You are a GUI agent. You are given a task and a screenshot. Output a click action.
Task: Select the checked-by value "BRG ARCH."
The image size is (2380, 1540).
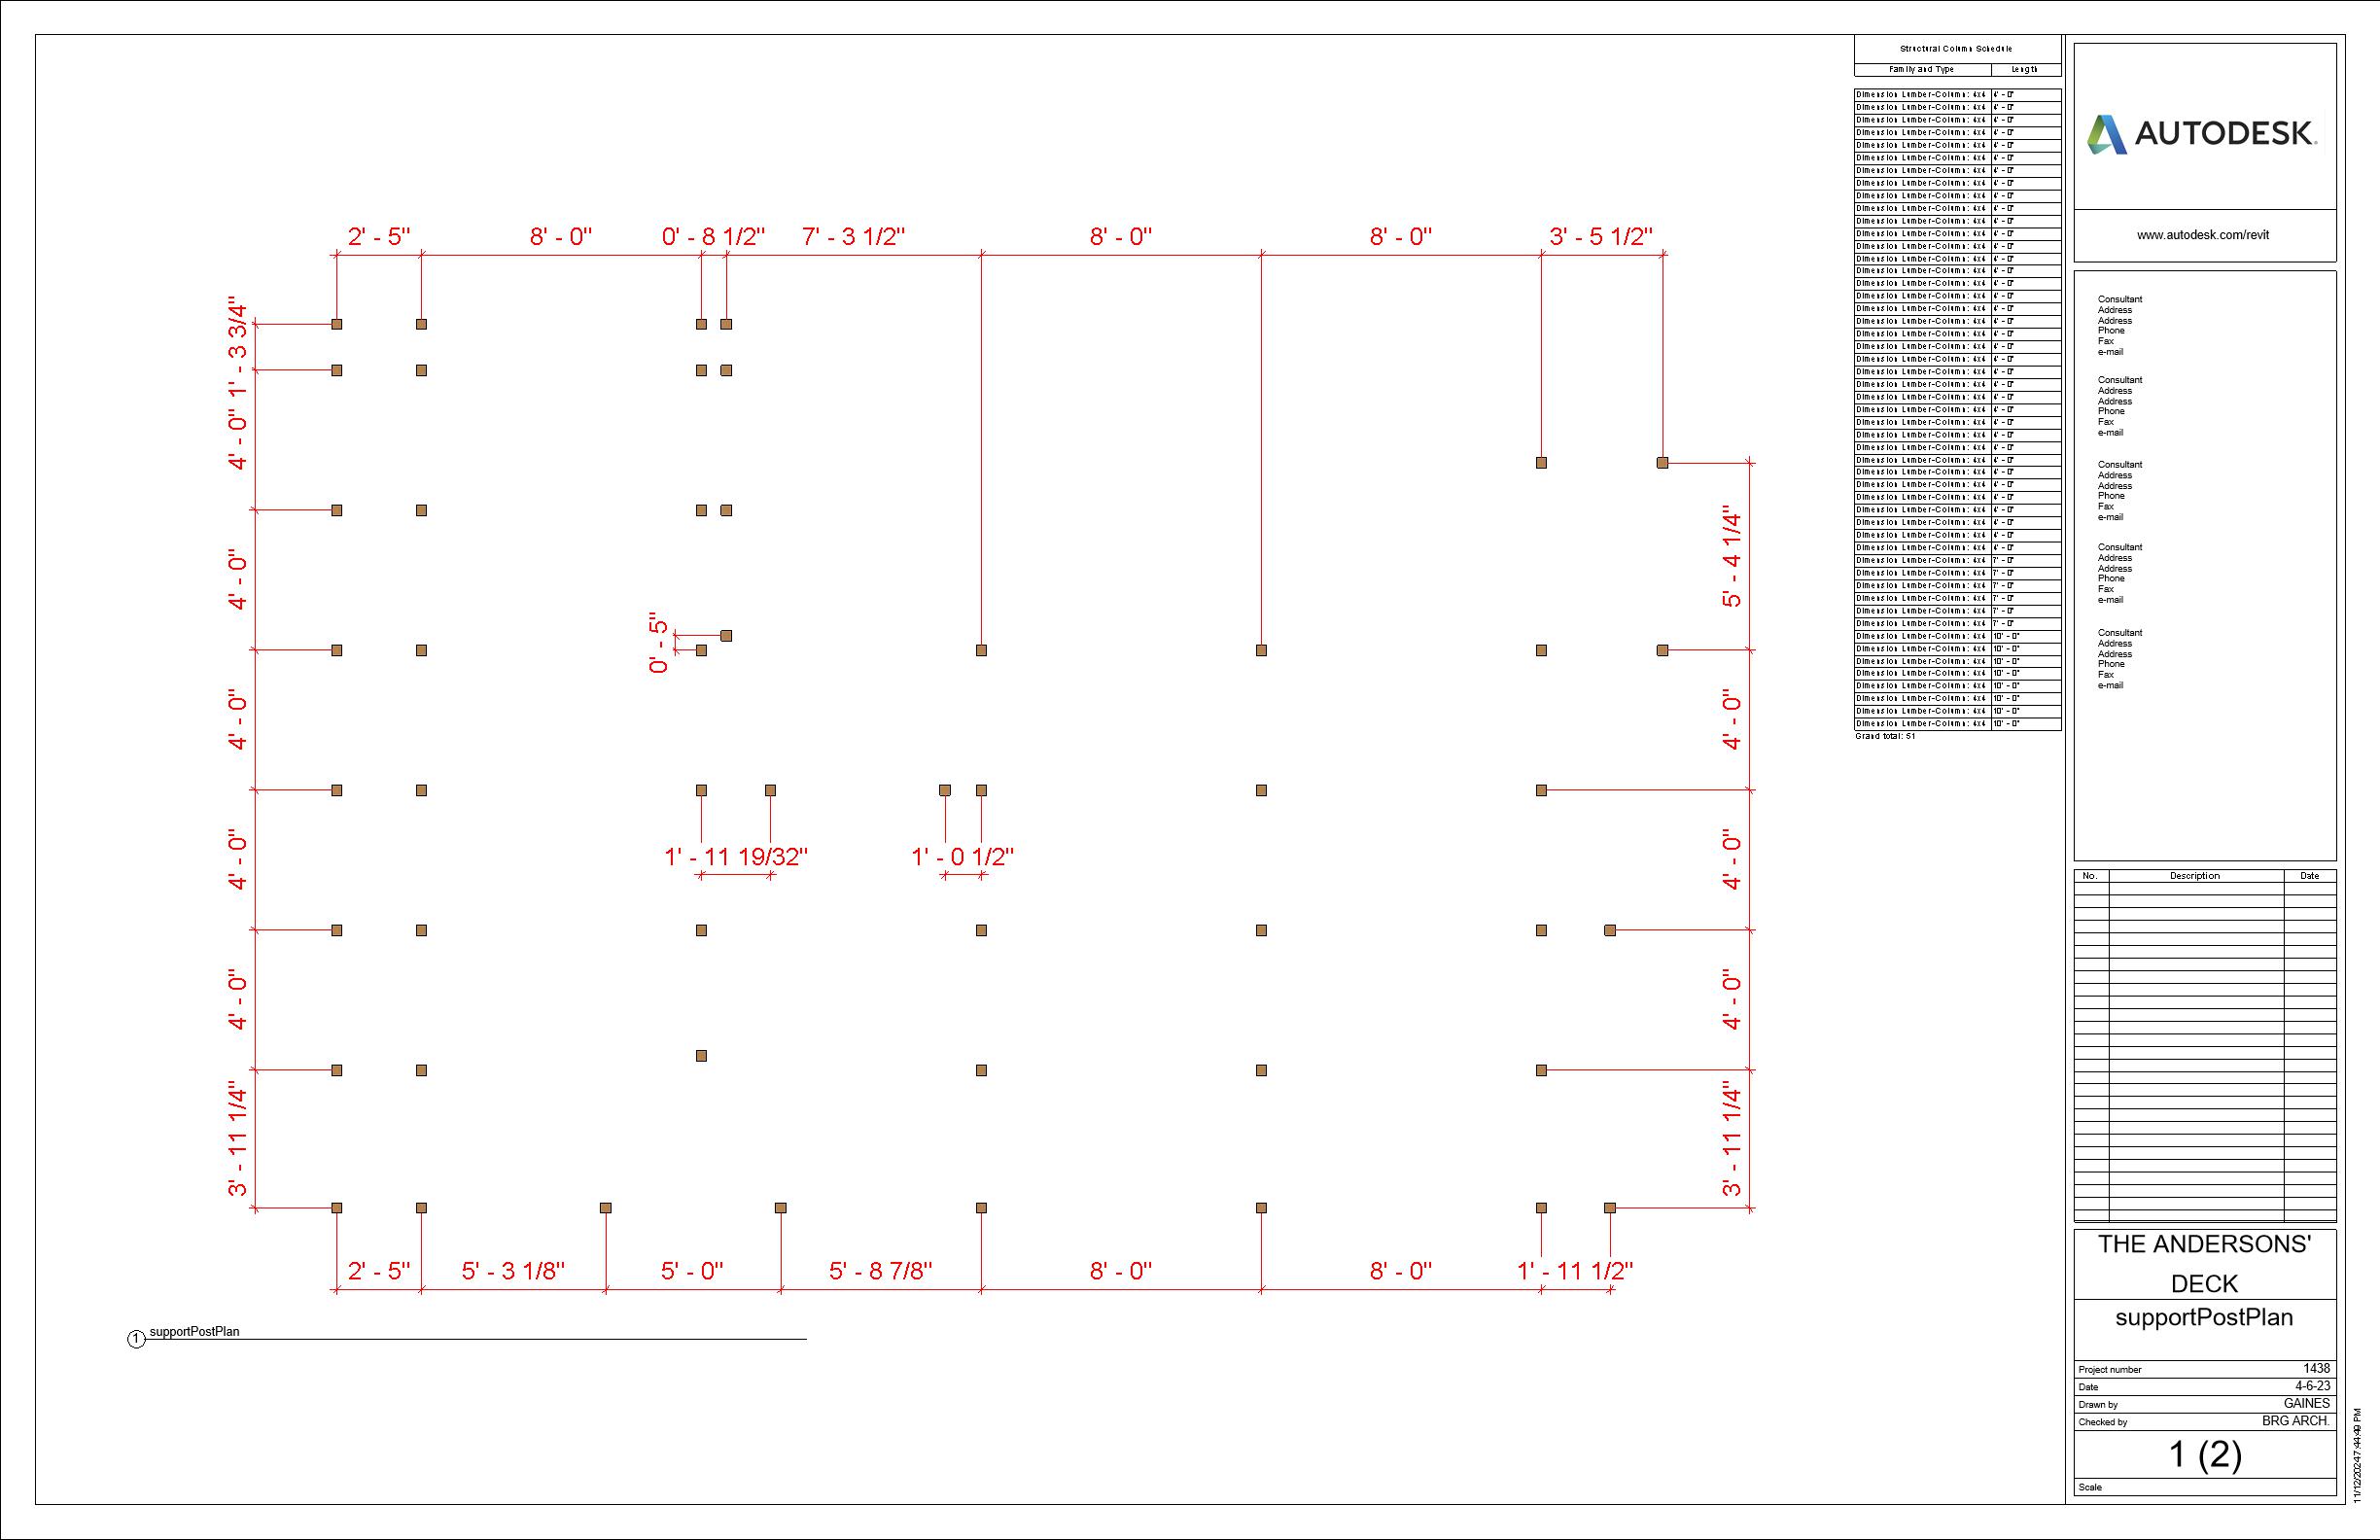2296,1421
